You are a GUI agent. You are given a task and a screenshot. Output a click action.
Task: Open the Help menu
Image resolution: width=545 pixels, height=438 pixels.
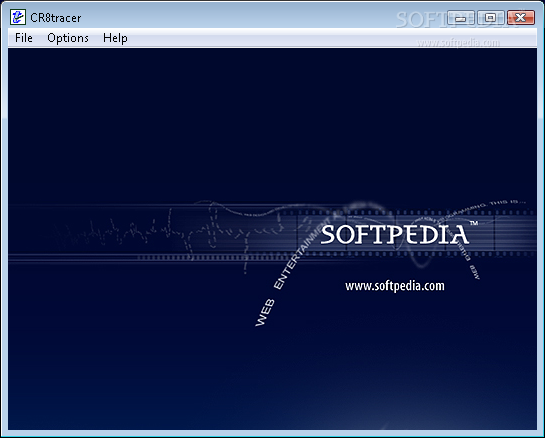(115, 38)
